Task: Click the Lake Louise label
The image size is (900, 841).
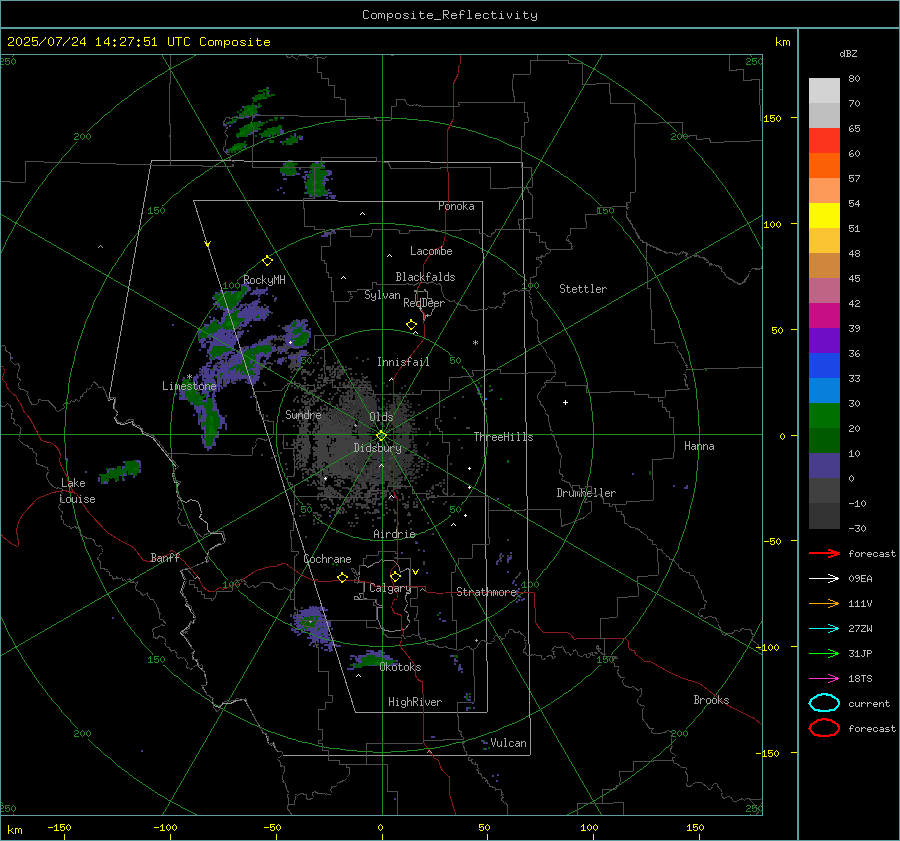Action: 77,491
